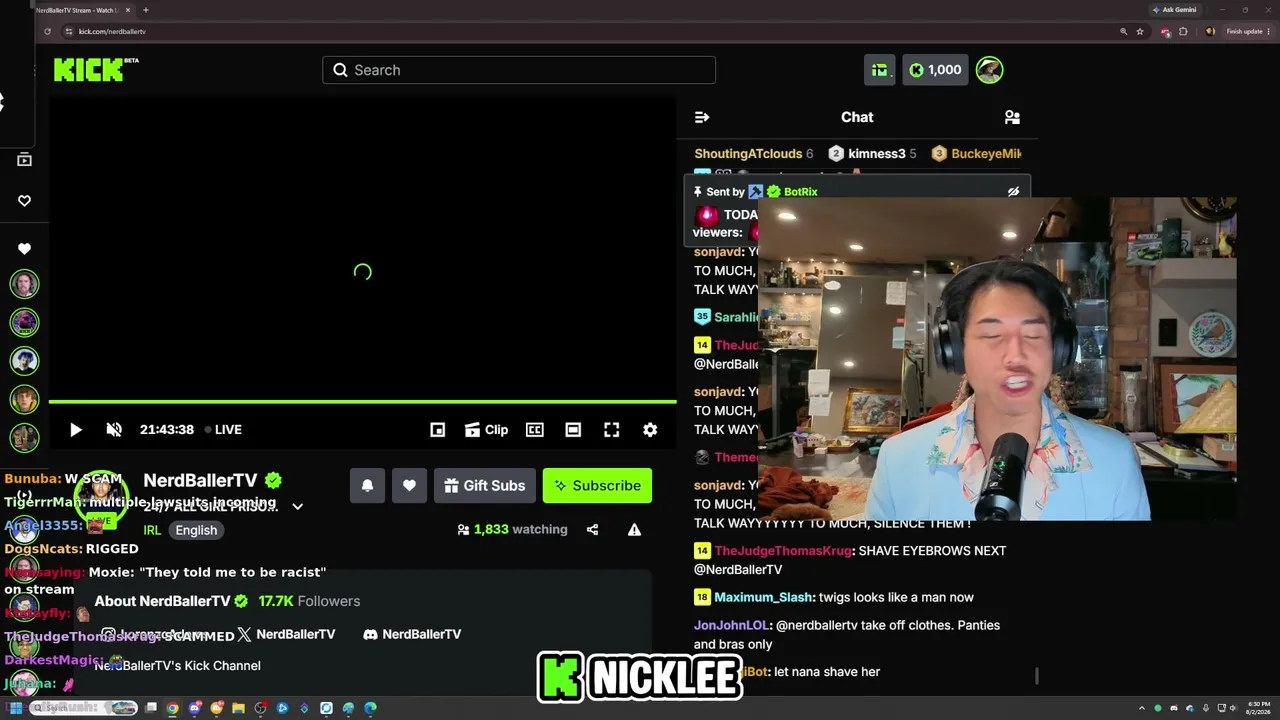Click the Kick logo to go home
Viewport: 1280px width, 720px height.
[95, 69]
